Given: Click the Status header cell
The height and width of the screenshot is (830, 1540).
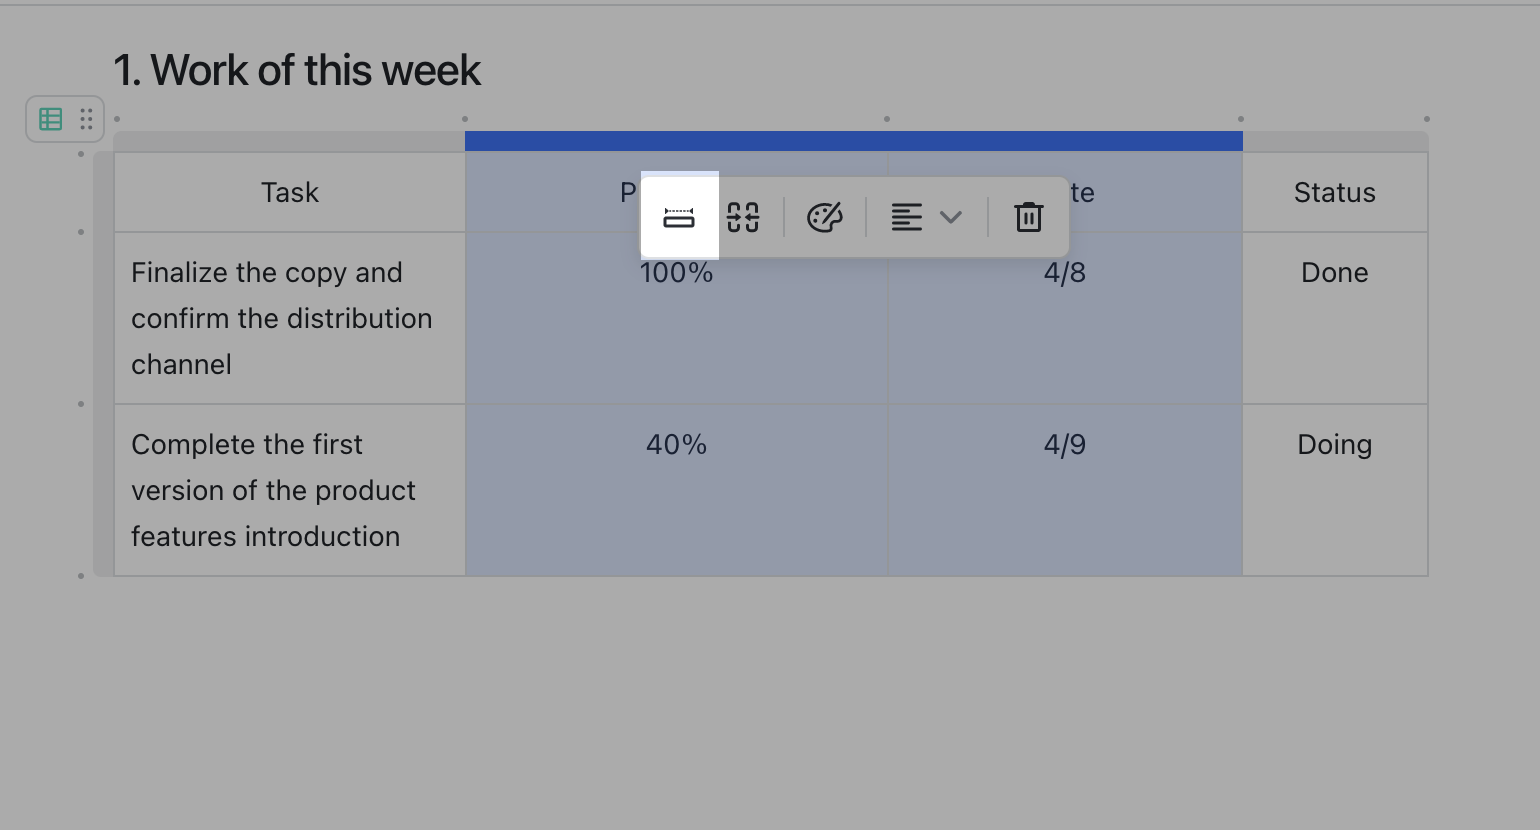Looking at the screenshot, I should (x=1334, y=191).
